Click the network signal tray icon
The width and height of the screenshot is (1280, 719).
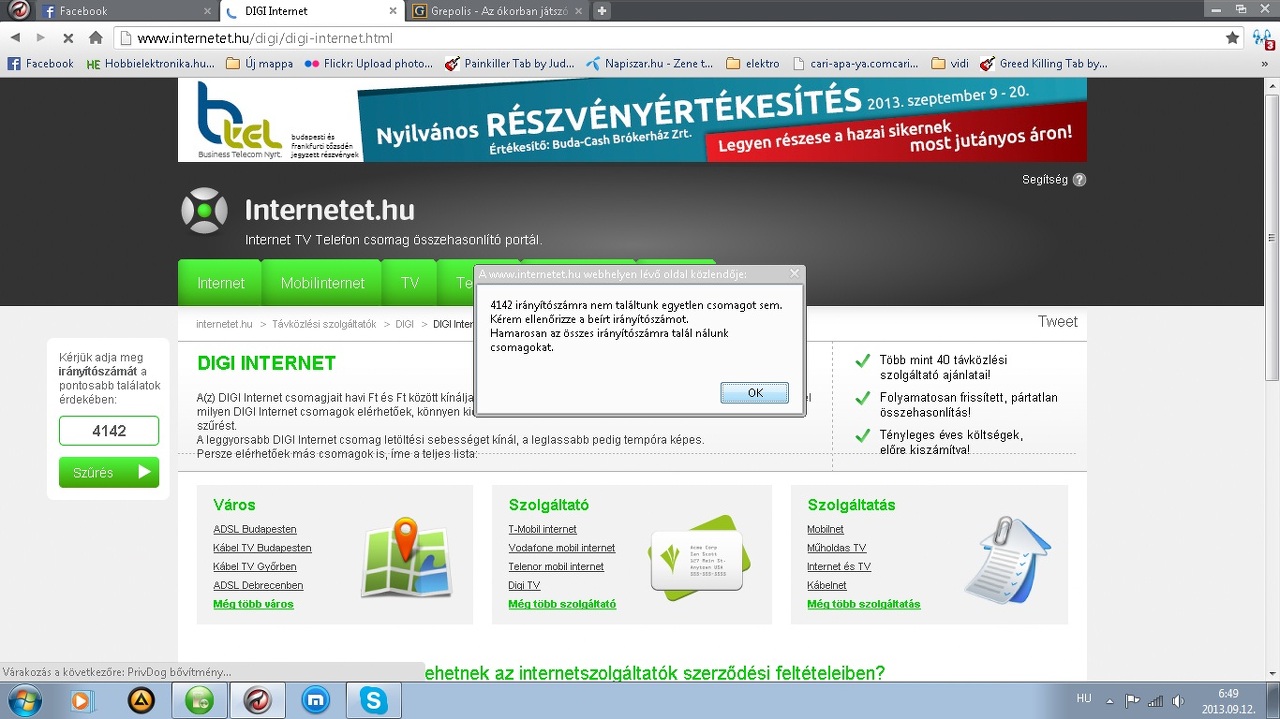pos(1155,701)
